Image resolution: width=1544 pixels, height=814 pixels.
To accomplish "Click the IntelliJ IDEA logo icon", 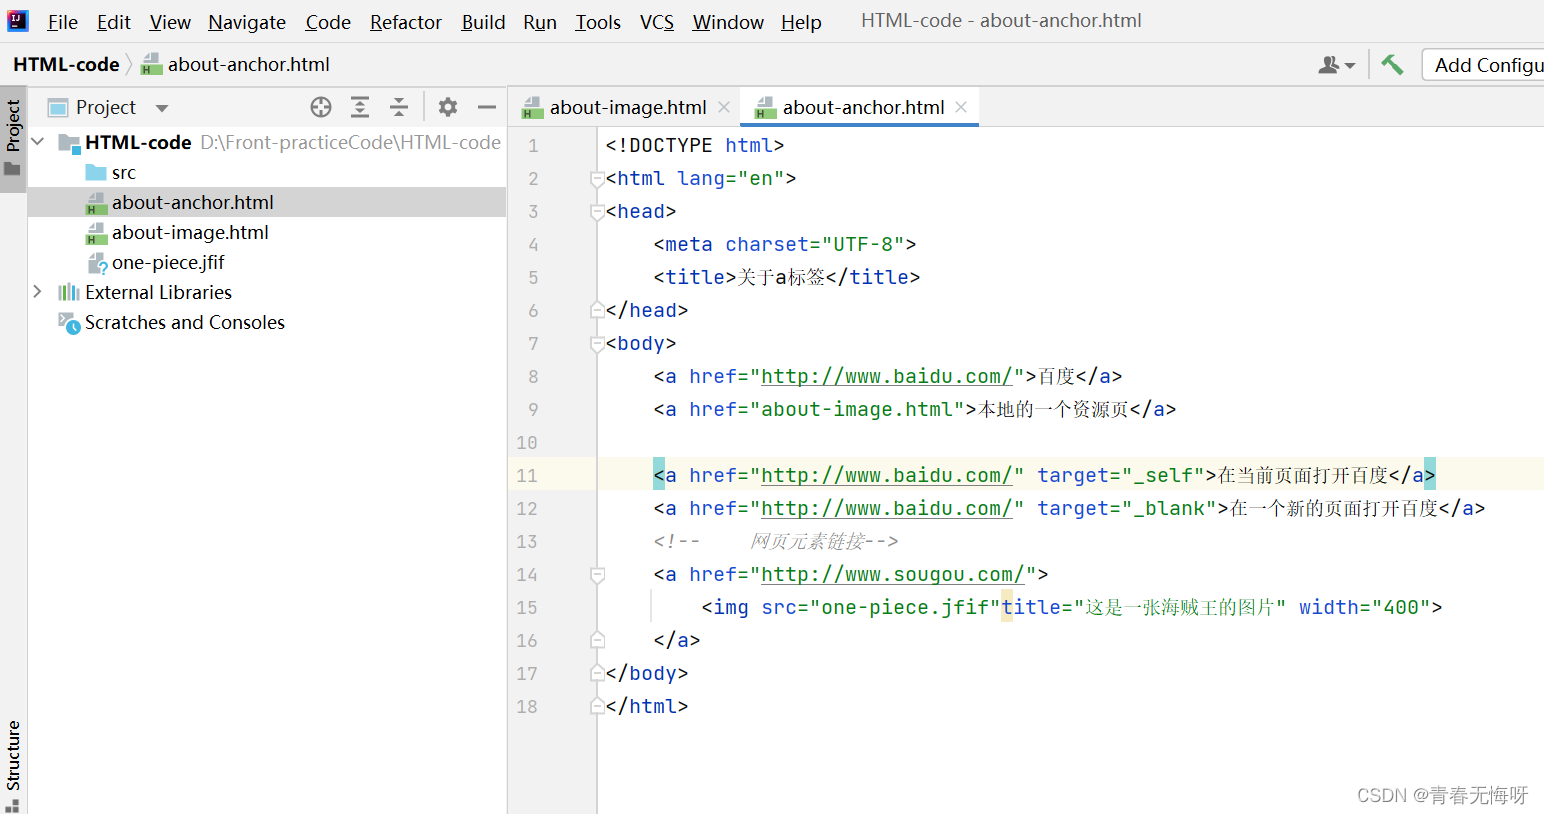I will pos(18,21).
